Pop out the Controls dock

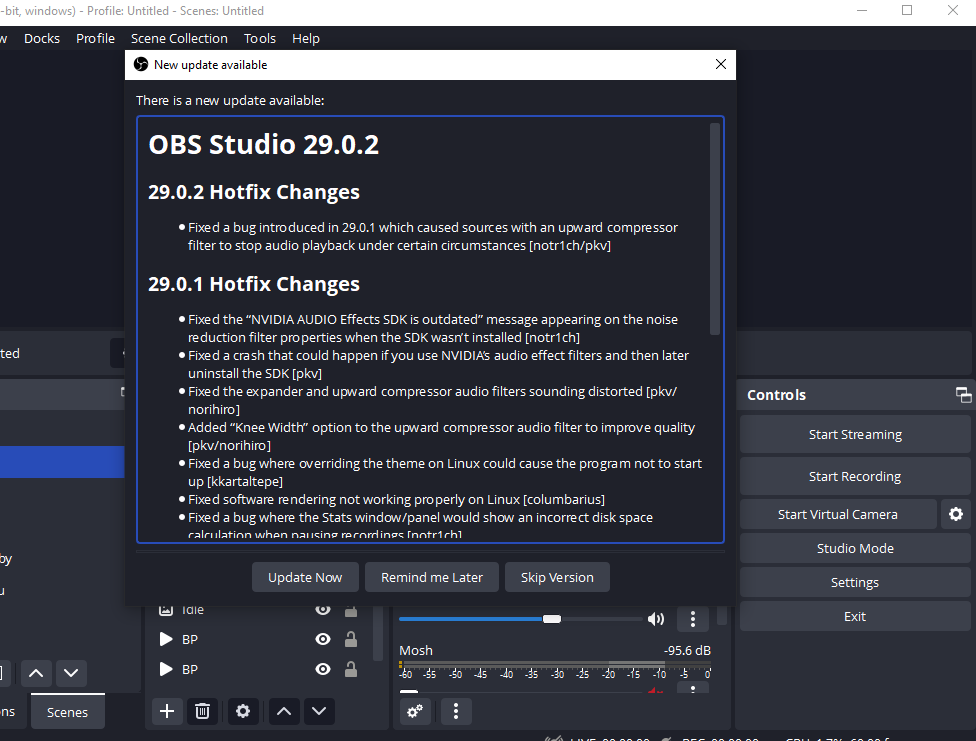(963, 395)
